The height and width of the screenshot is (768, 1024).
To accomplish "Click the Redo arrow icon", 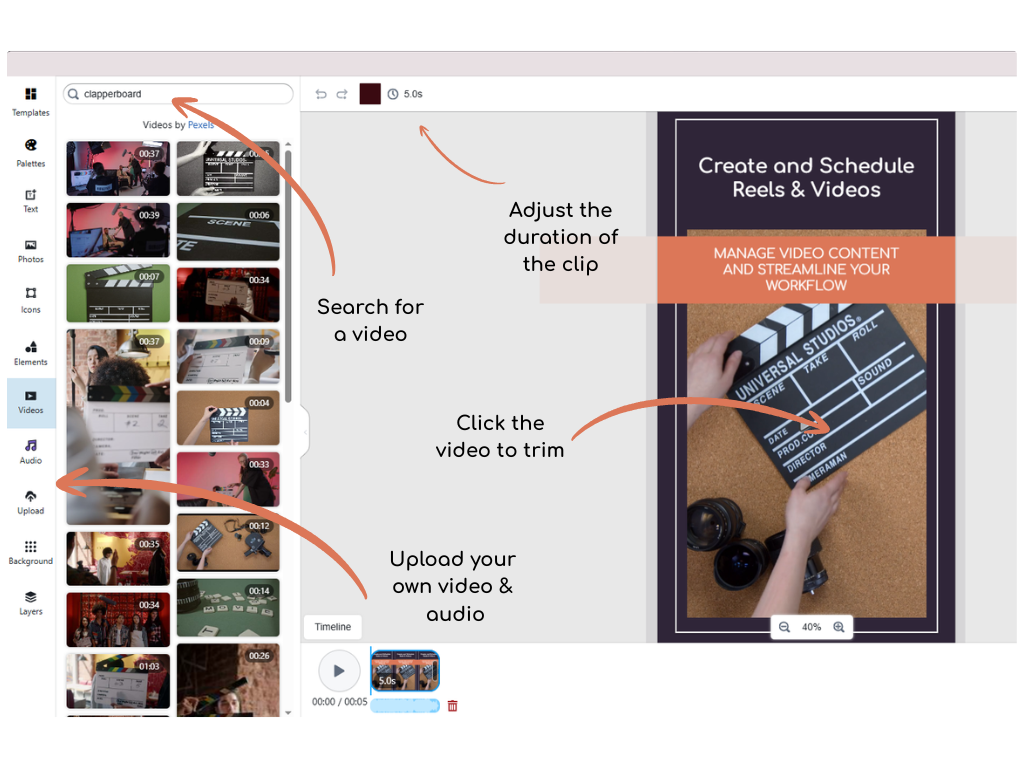I will pyautogui.click(x=342, y=94).
